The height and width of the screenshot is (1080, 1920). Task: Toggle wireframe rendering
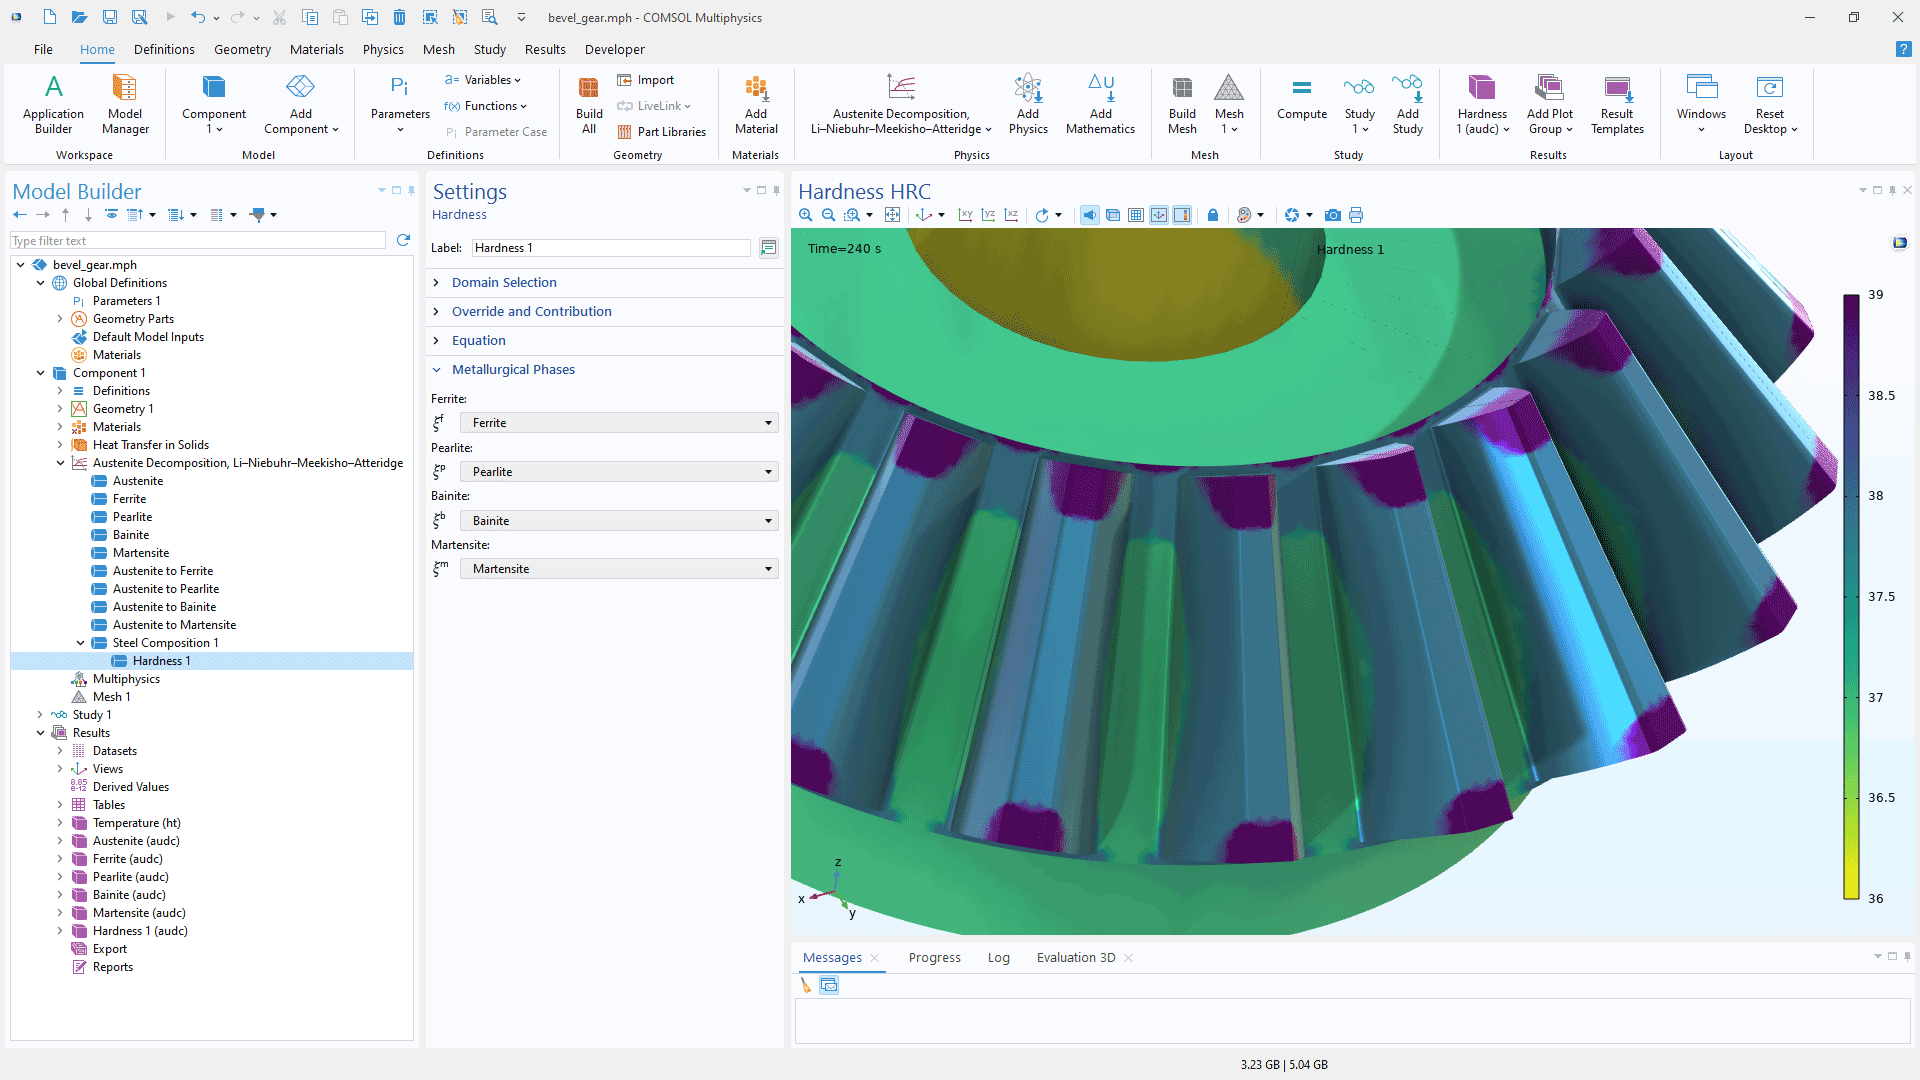(x=1113, y=215)
